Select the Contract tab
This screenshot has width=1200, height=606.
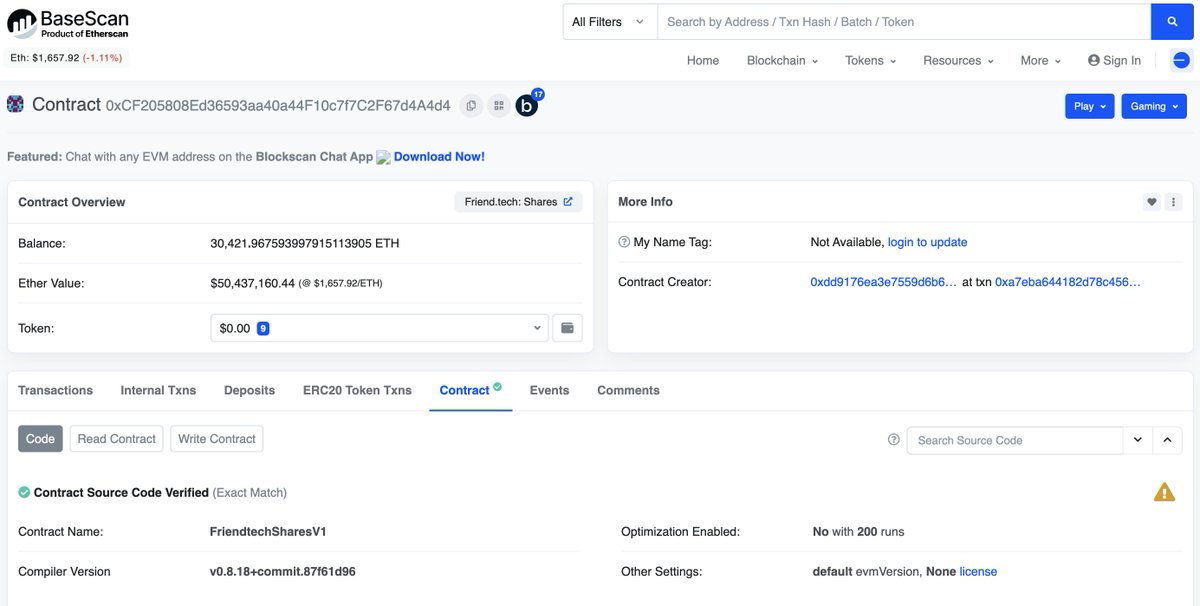(470, 390)
